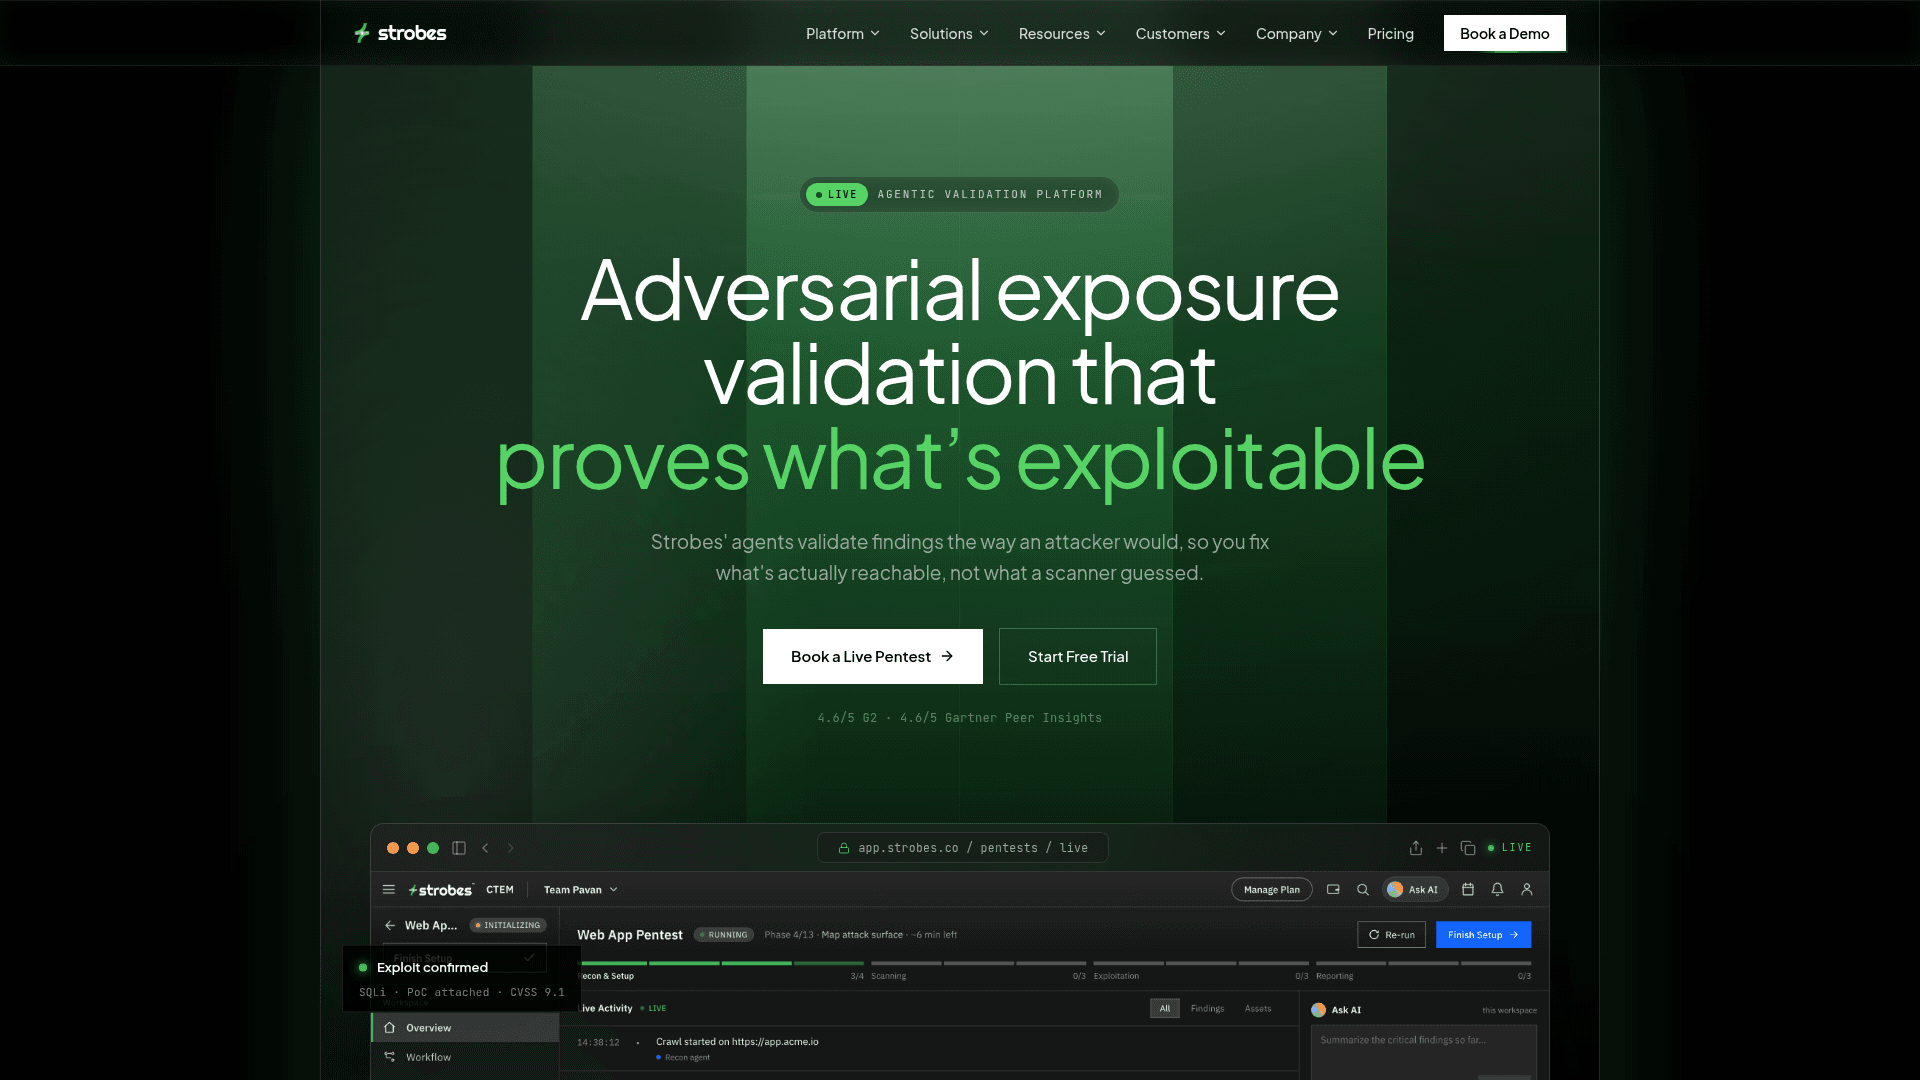Viewport: 1920px width, 1080px height.
Task: Click the Ask AI prompt text box
Action: (x=1424, y=1053)
